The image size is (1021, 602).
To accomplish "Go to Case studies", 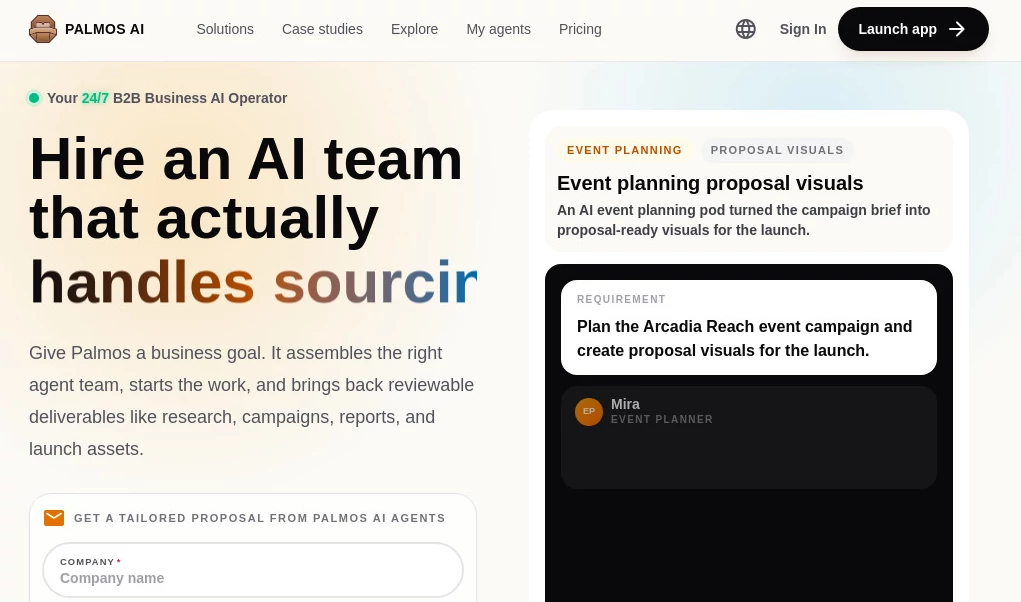I will point(322,29).
